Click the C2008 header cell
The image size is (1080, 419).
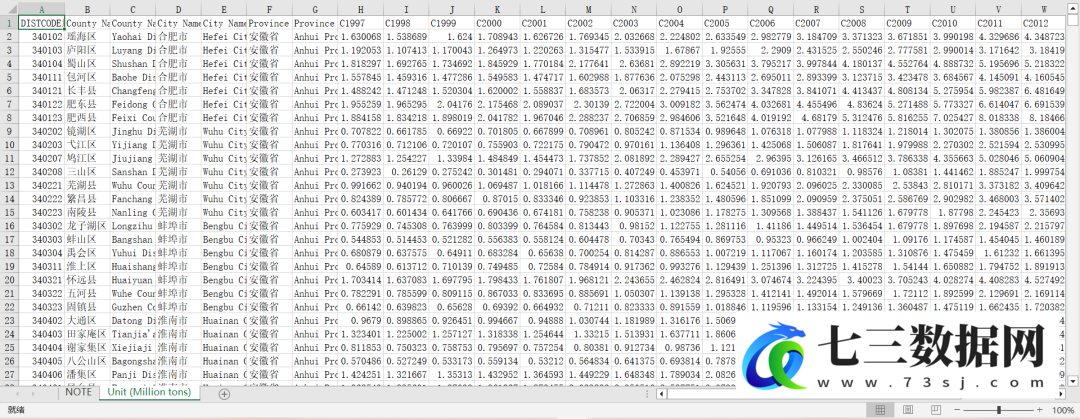point(862,23)
